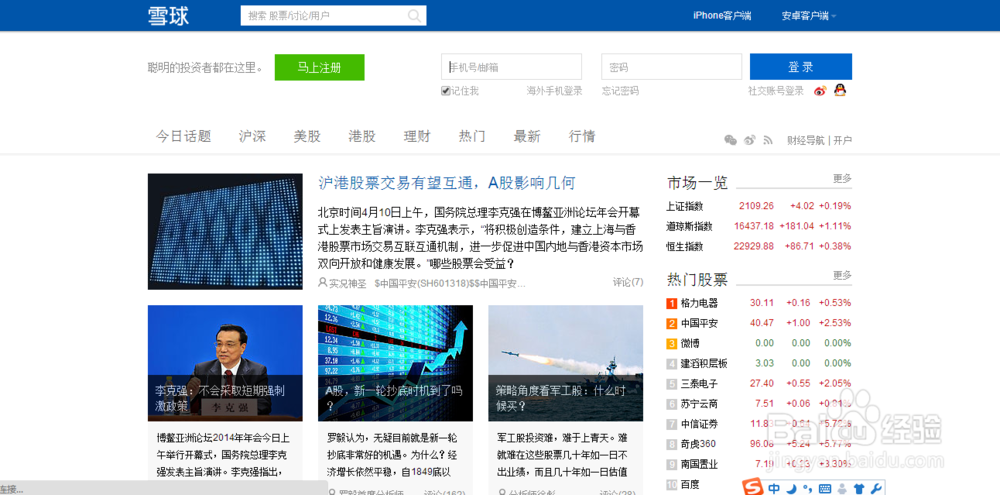
Task: Log in with QQ penguin icon
Action: point(840,90)
